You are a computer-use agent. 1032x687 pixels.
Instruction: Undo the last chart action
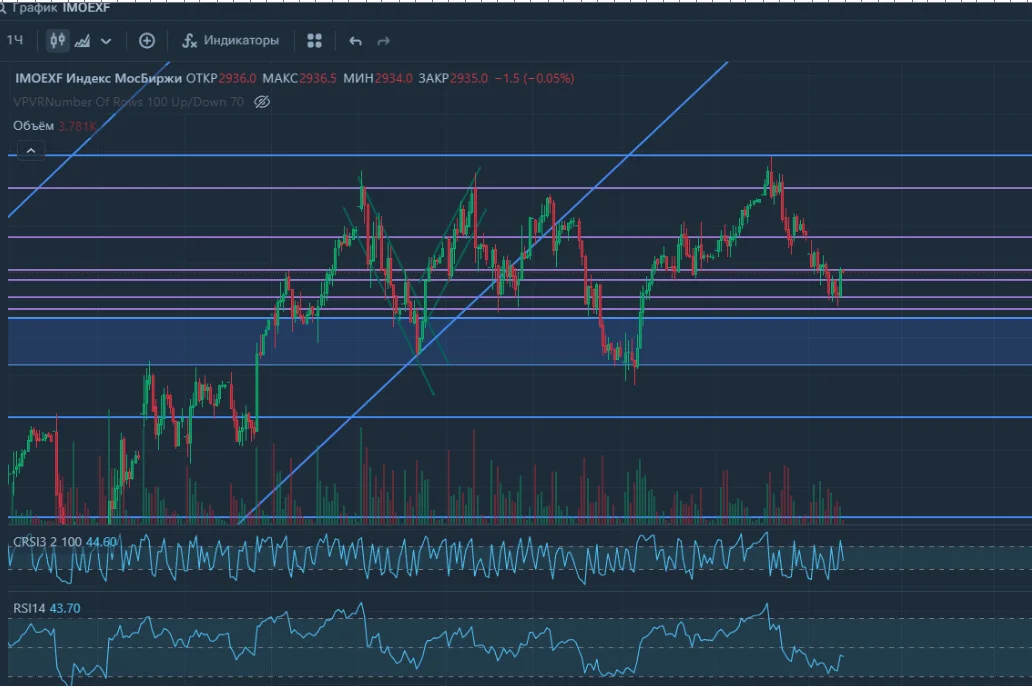click(355, 41)
